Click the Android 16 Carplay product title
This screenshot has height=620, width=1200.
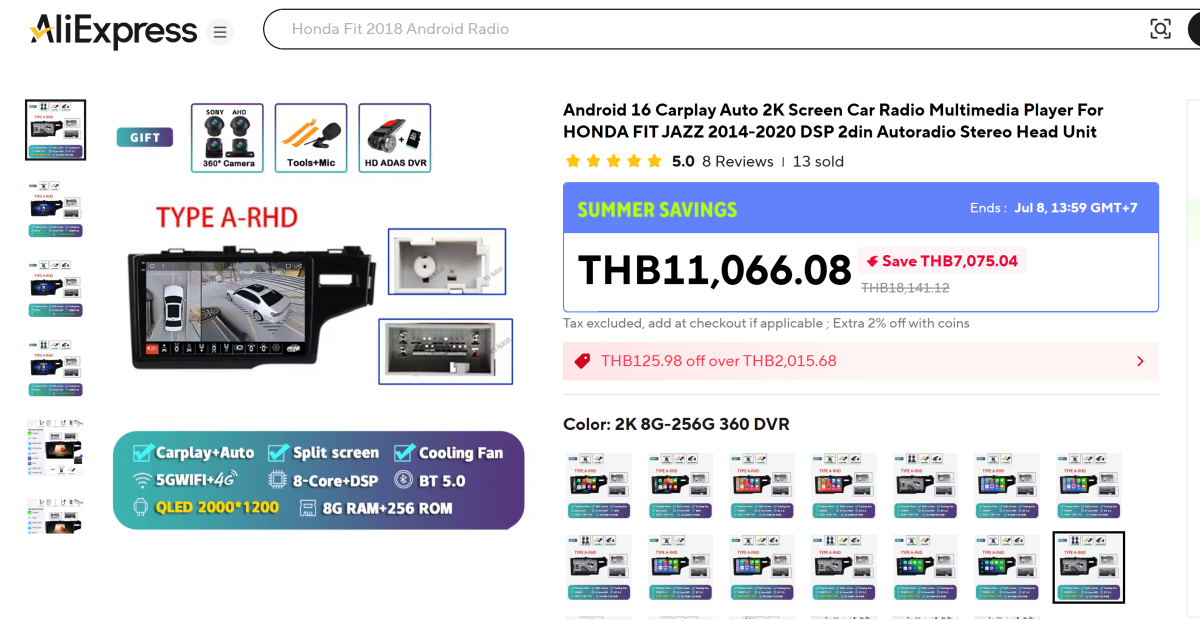pyautogui.click(x=833, y=121)
